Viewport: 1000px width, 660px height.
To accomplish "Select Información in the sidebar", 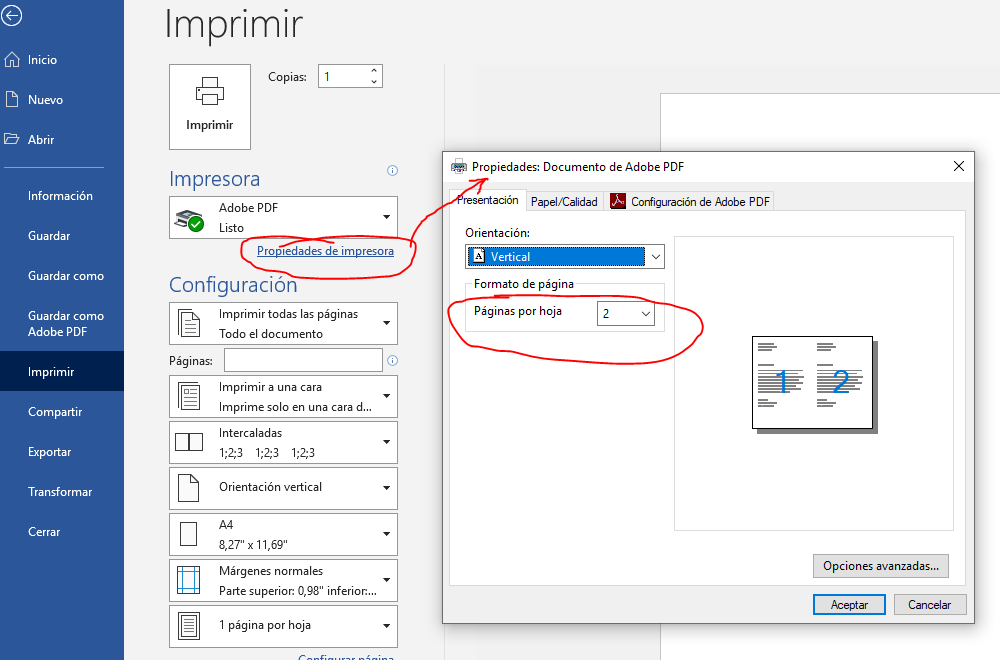I will click(x=62, y=196).
